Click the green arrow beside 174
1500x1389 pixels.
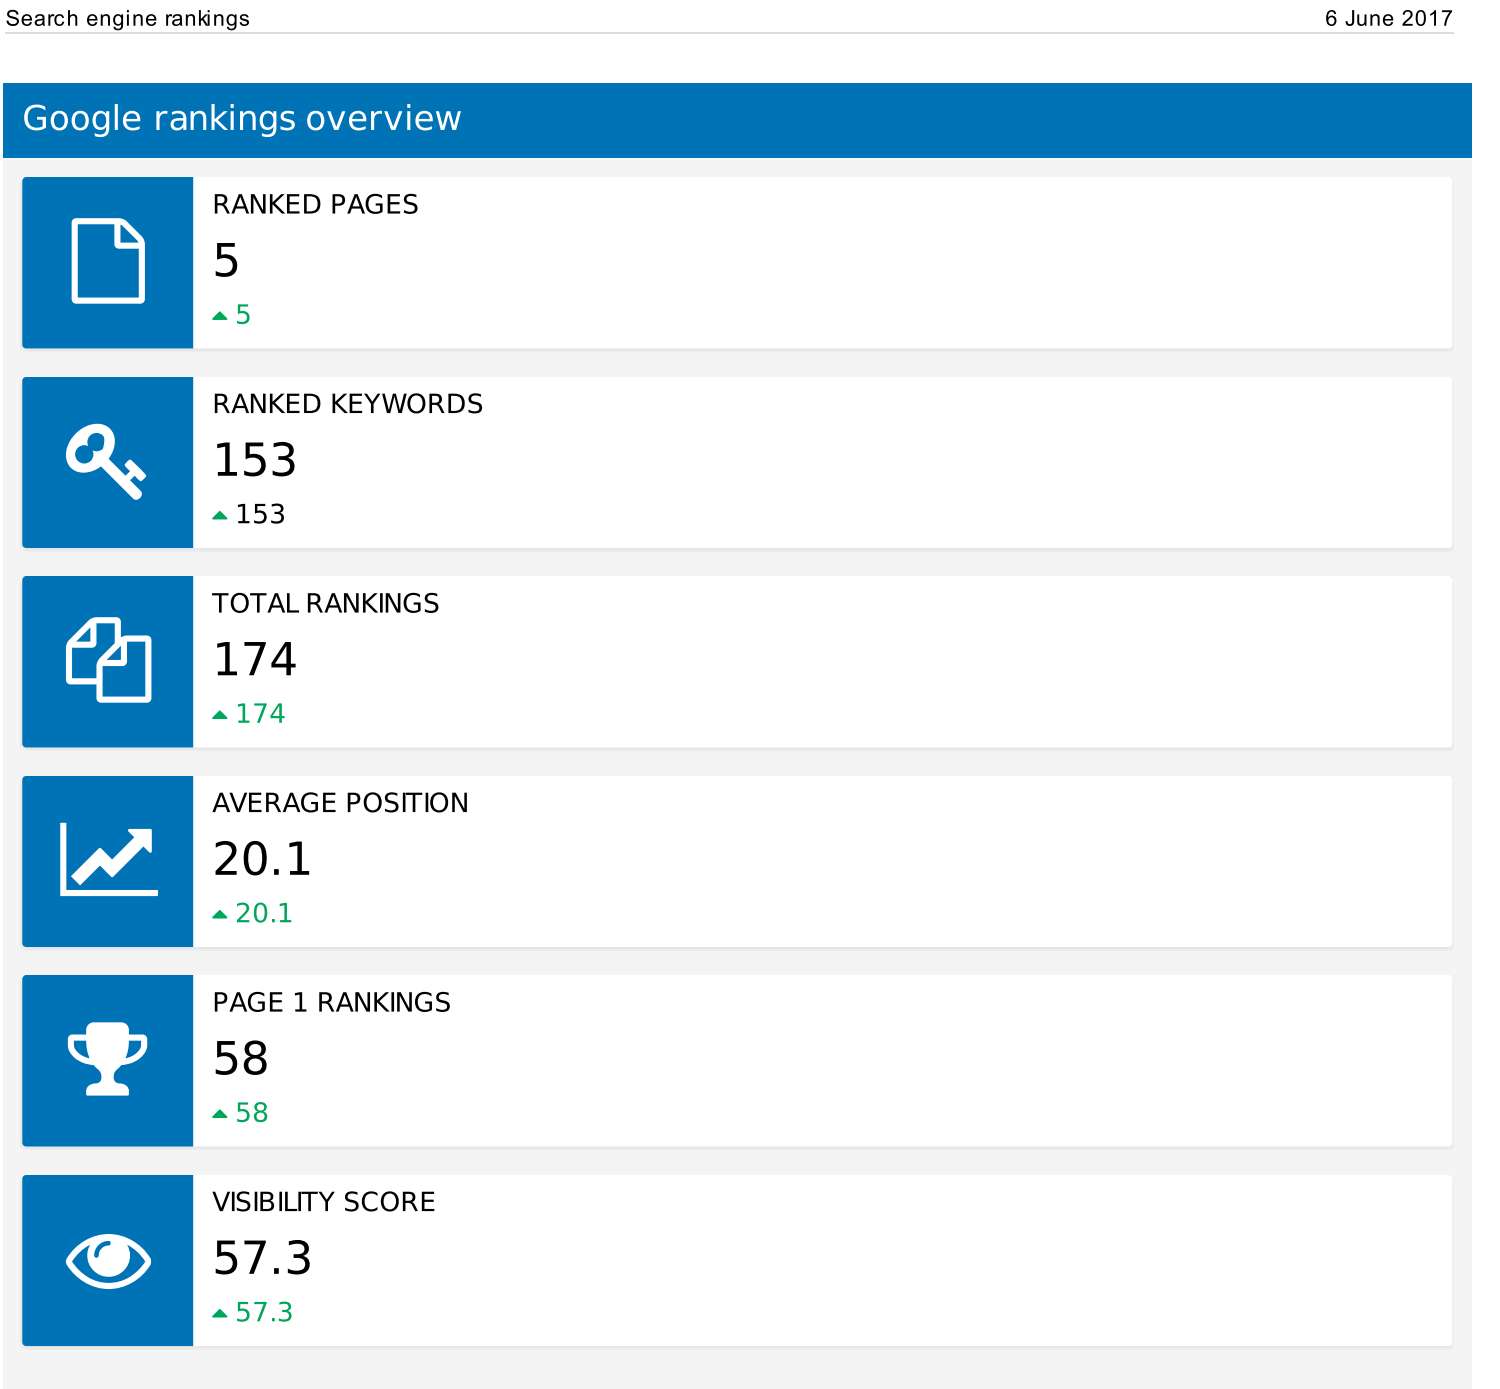[x=221, y=713]
